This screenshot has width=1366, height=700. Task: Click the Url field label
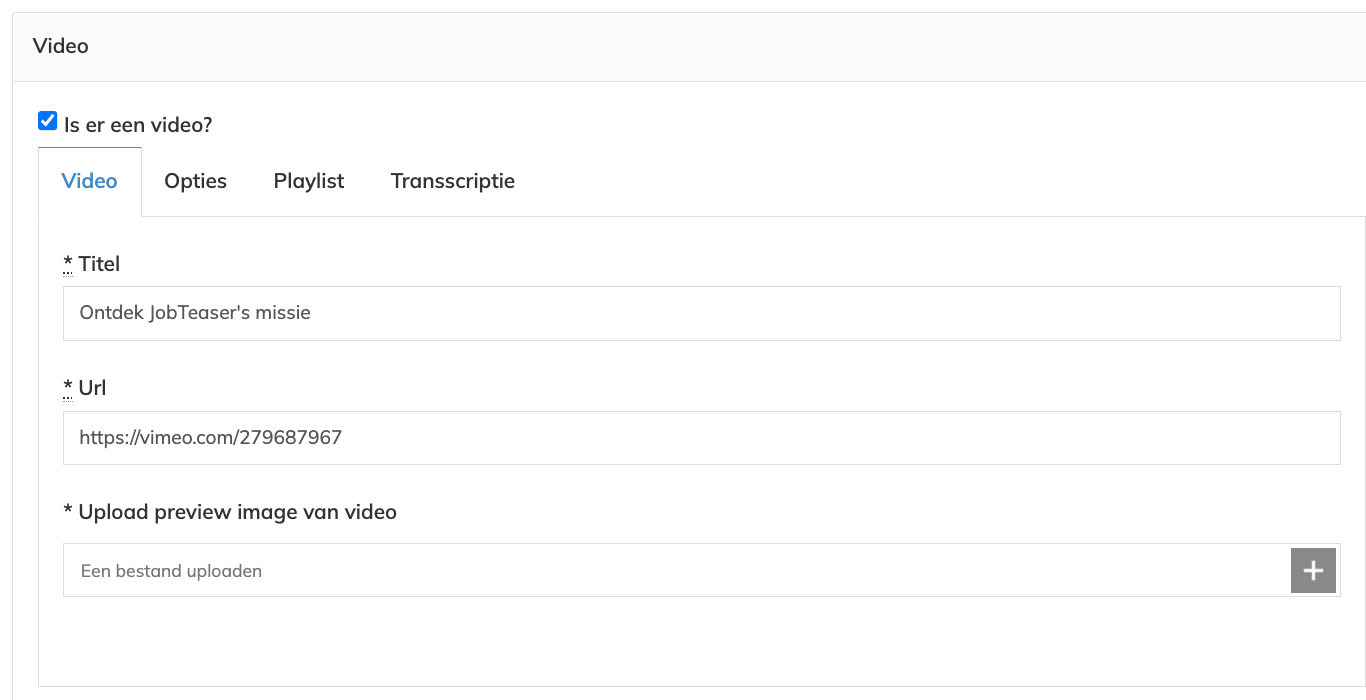tap(92, 388)
